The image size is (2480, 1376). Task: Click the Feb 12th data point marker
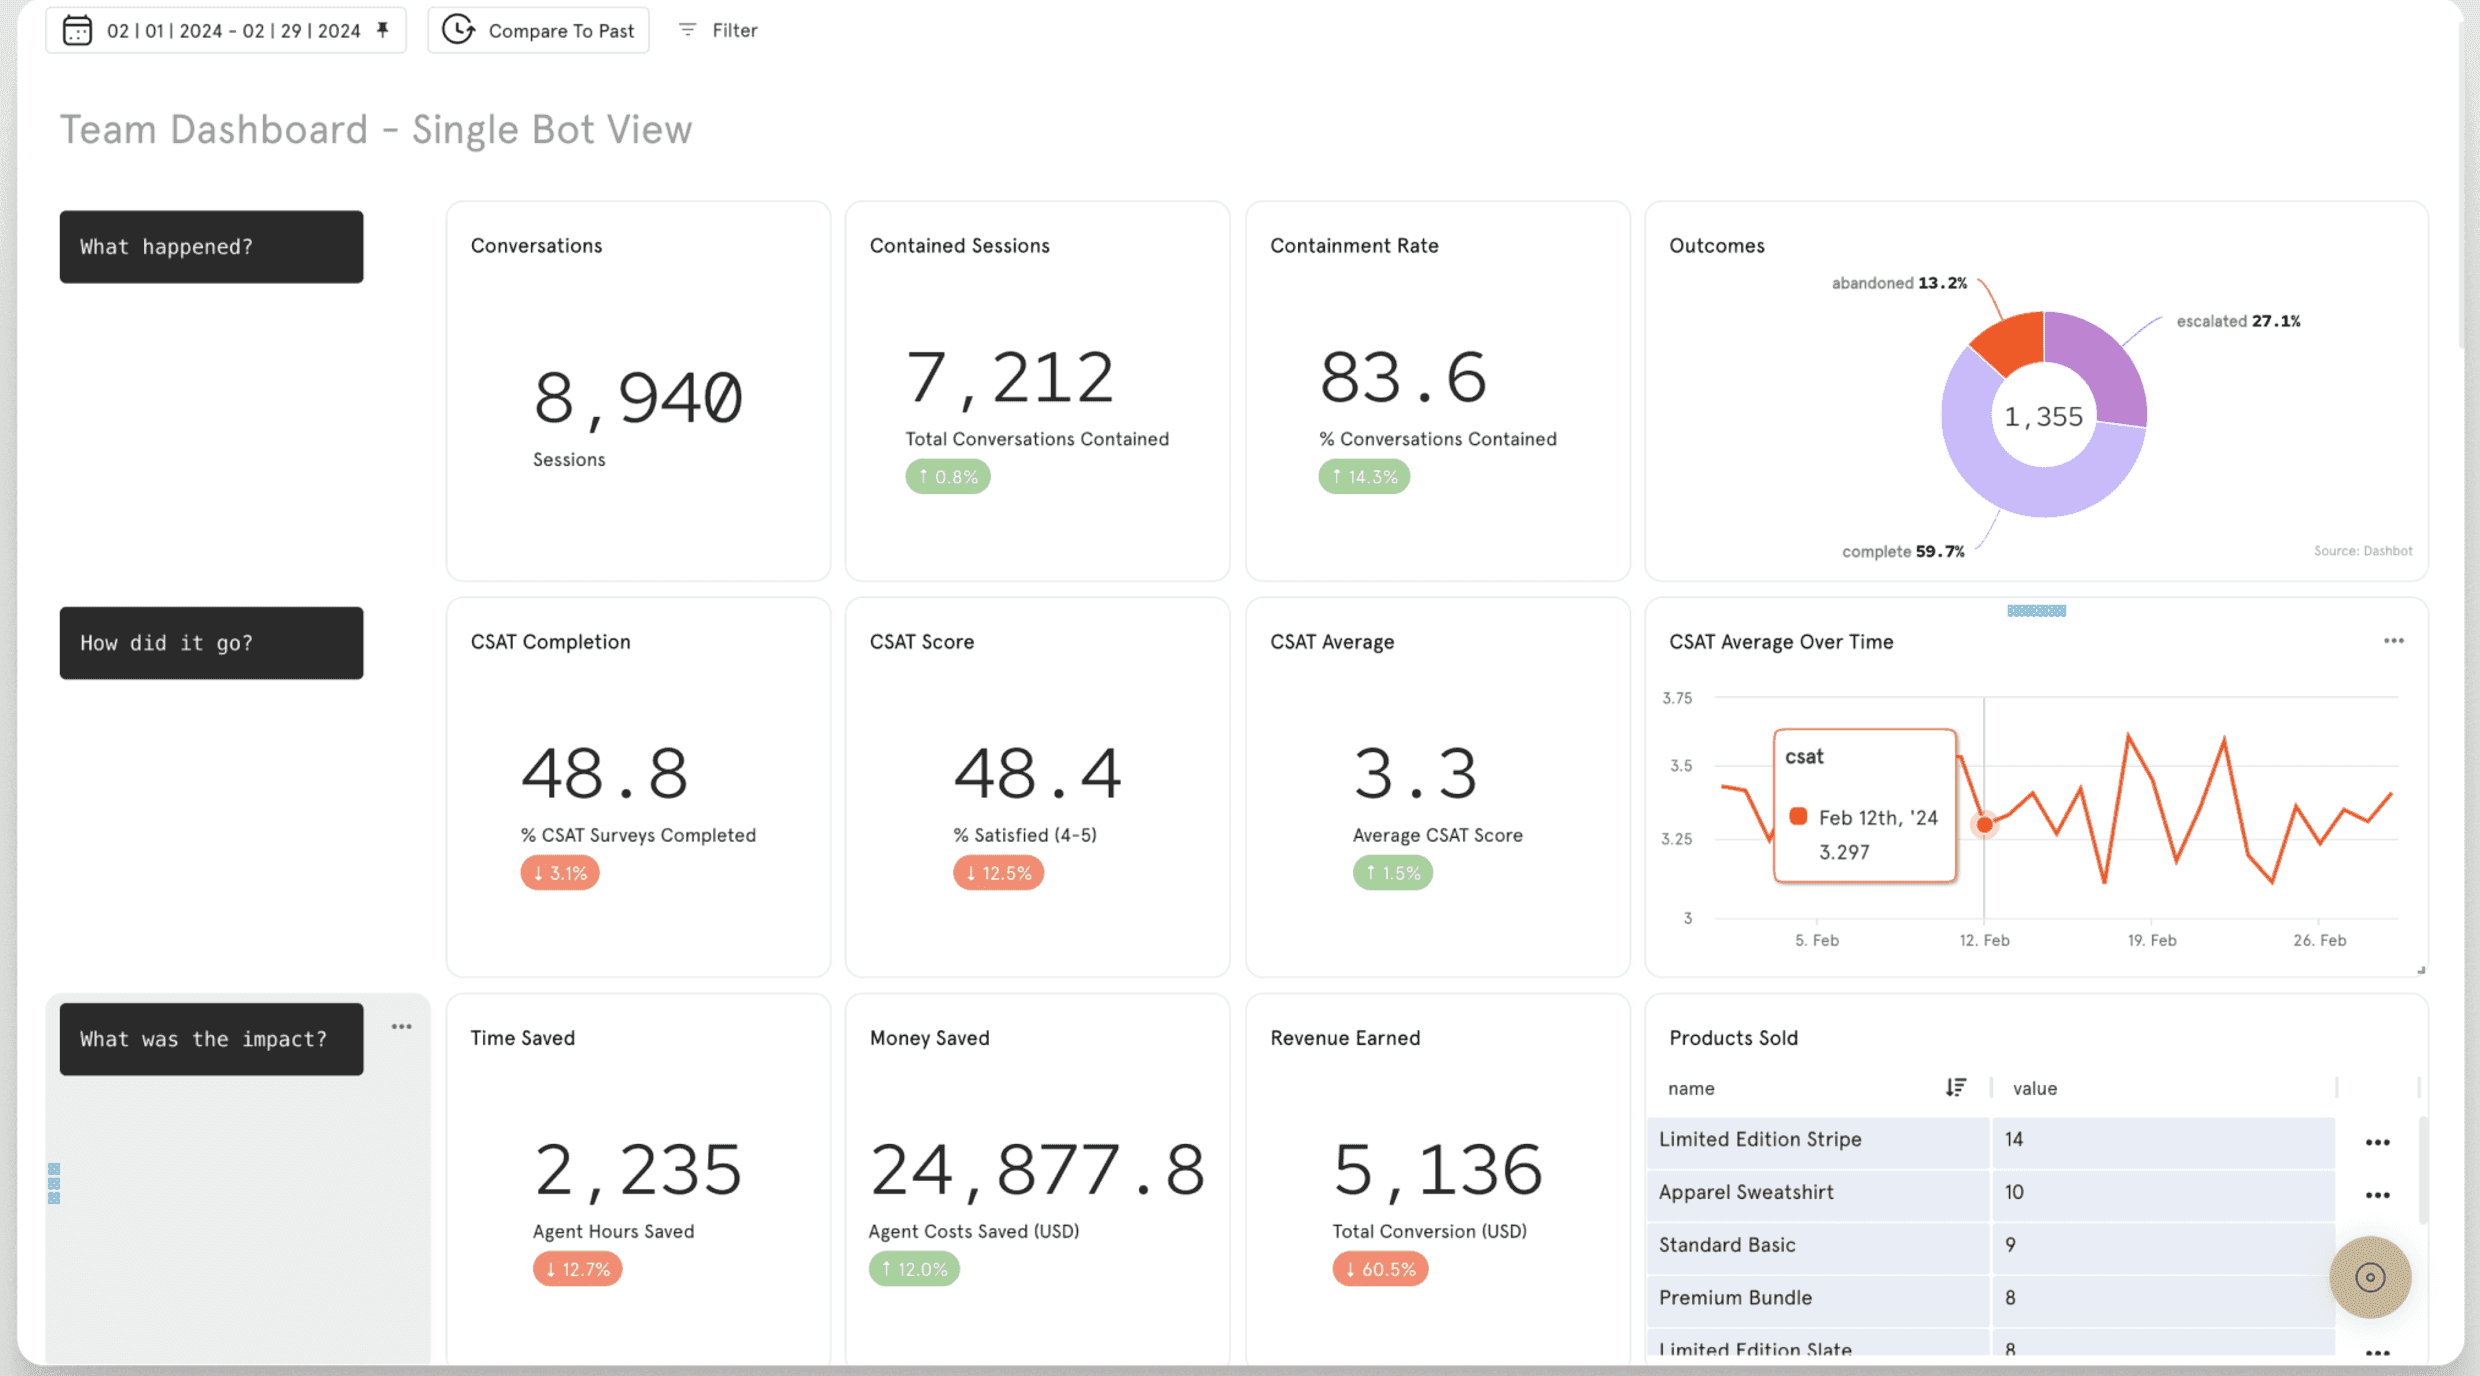[x=1984, y=825]
